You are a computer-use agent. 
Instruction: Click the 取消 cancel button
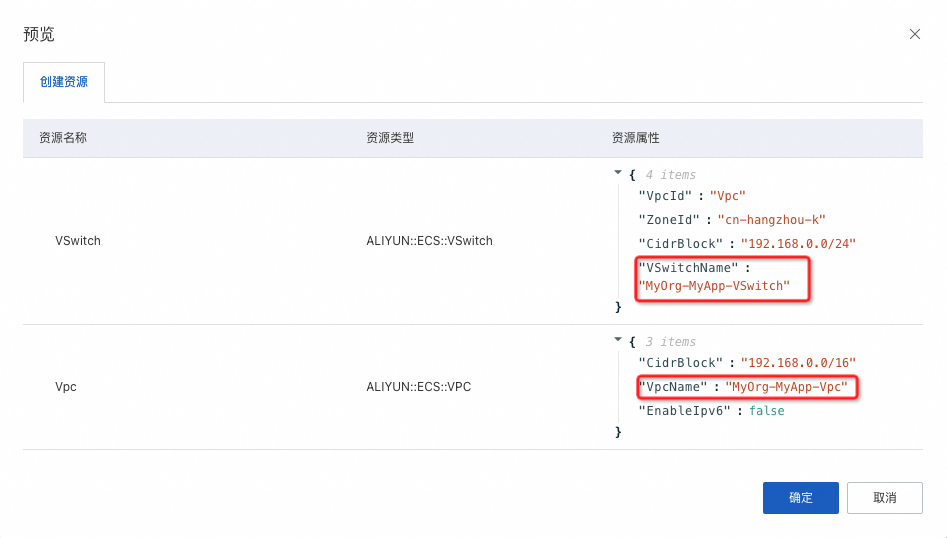[x=884, y=498]
